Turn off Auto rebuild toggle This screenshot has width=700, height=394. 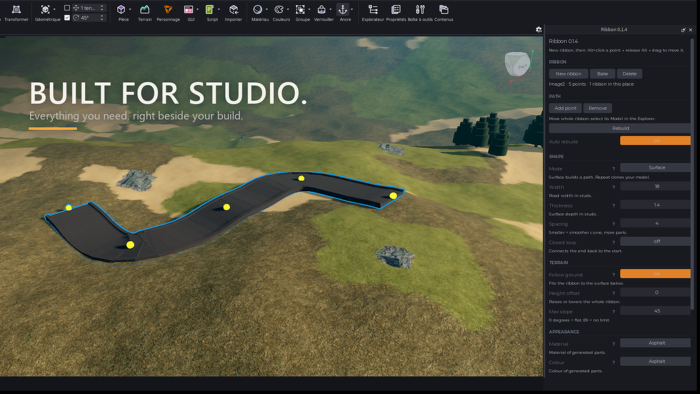[x=655, y=141]
